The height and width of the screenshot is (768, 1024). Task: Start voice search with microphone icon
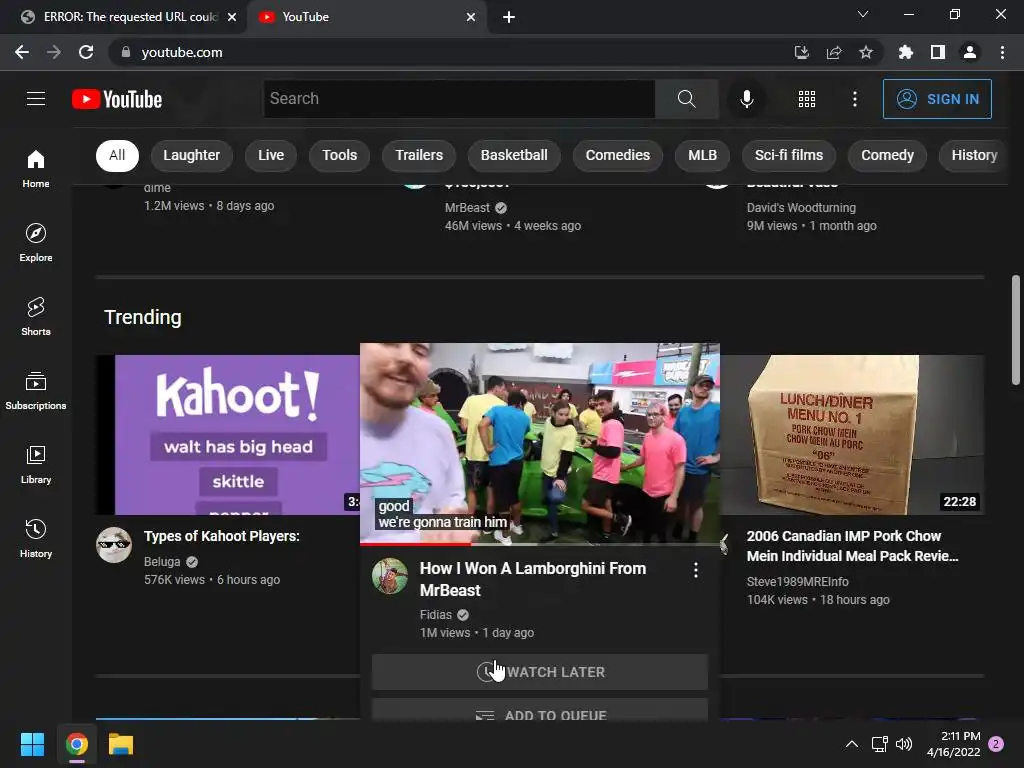click(x=746, y=99)
